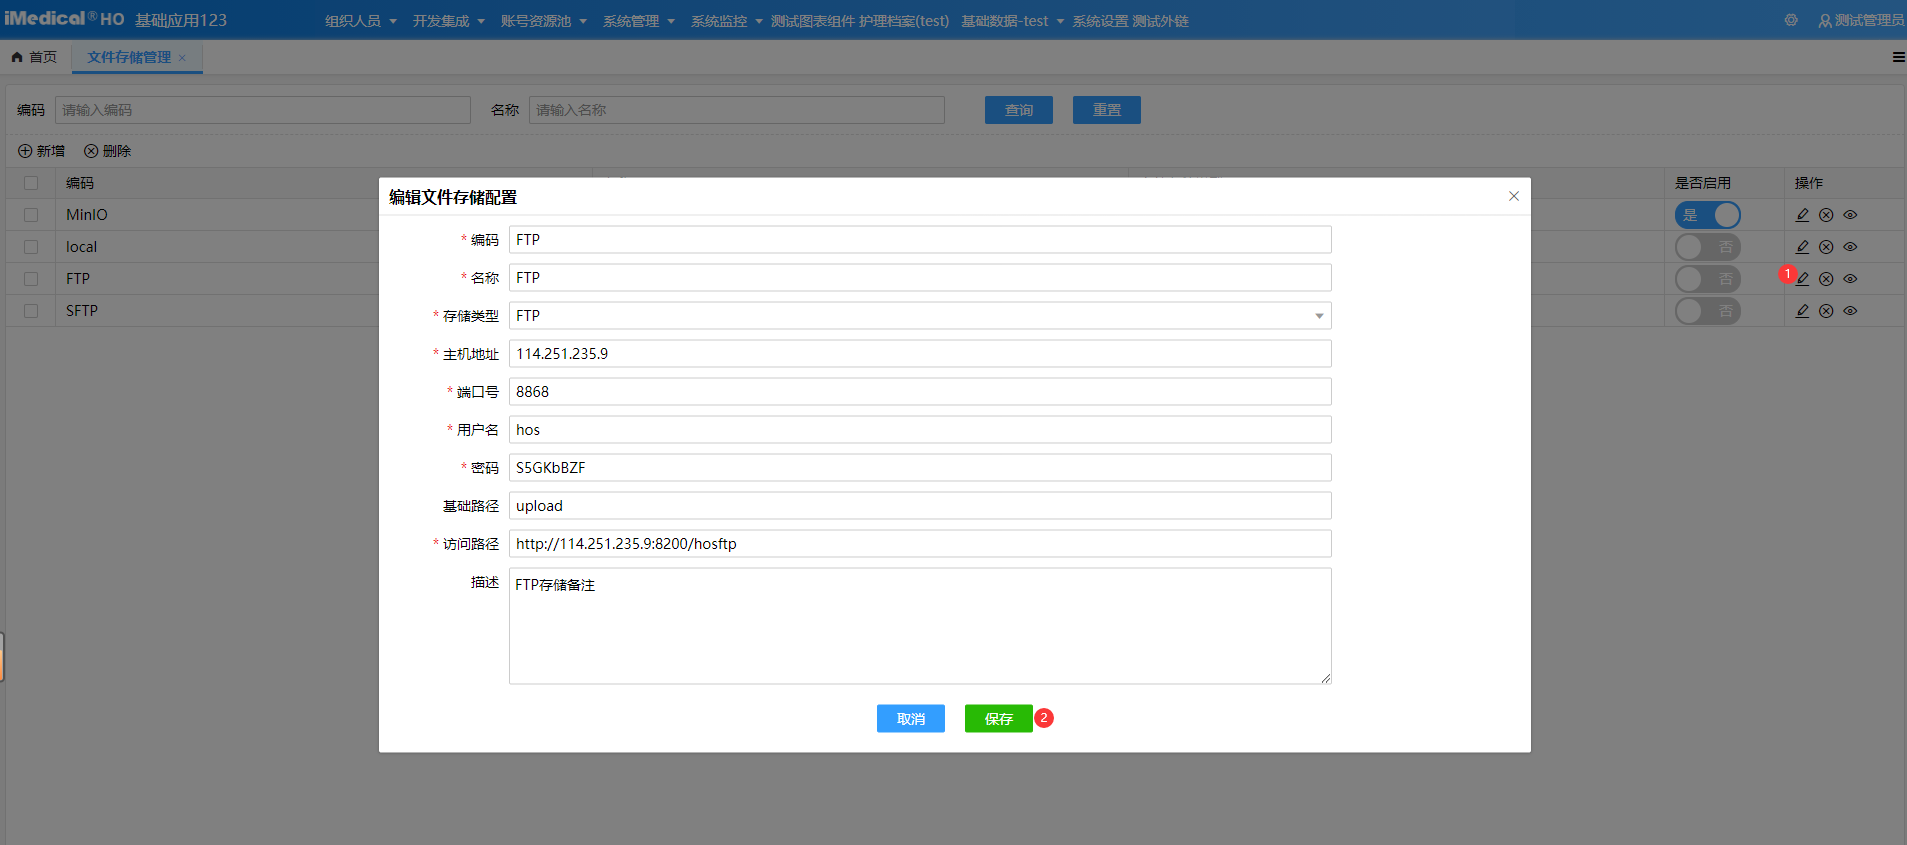Viewport: 1907px width, 845px height.
Task: Open the 测试管理员 user menu
Action: pyautogui.click(x=1861, y=20)
